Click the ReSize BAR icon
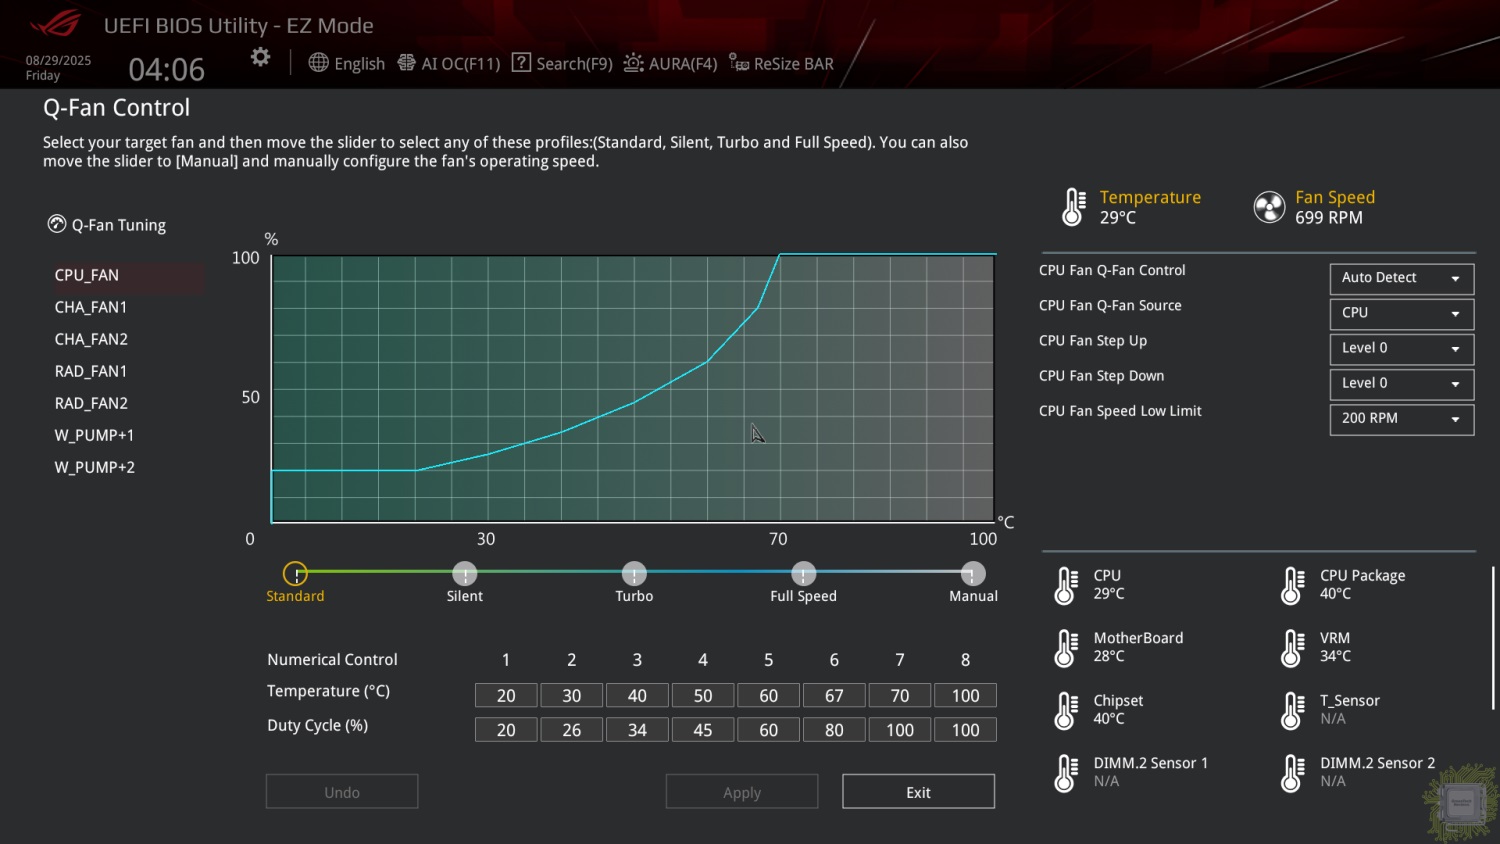The image size is (1500, 844). tap(739, 63)
